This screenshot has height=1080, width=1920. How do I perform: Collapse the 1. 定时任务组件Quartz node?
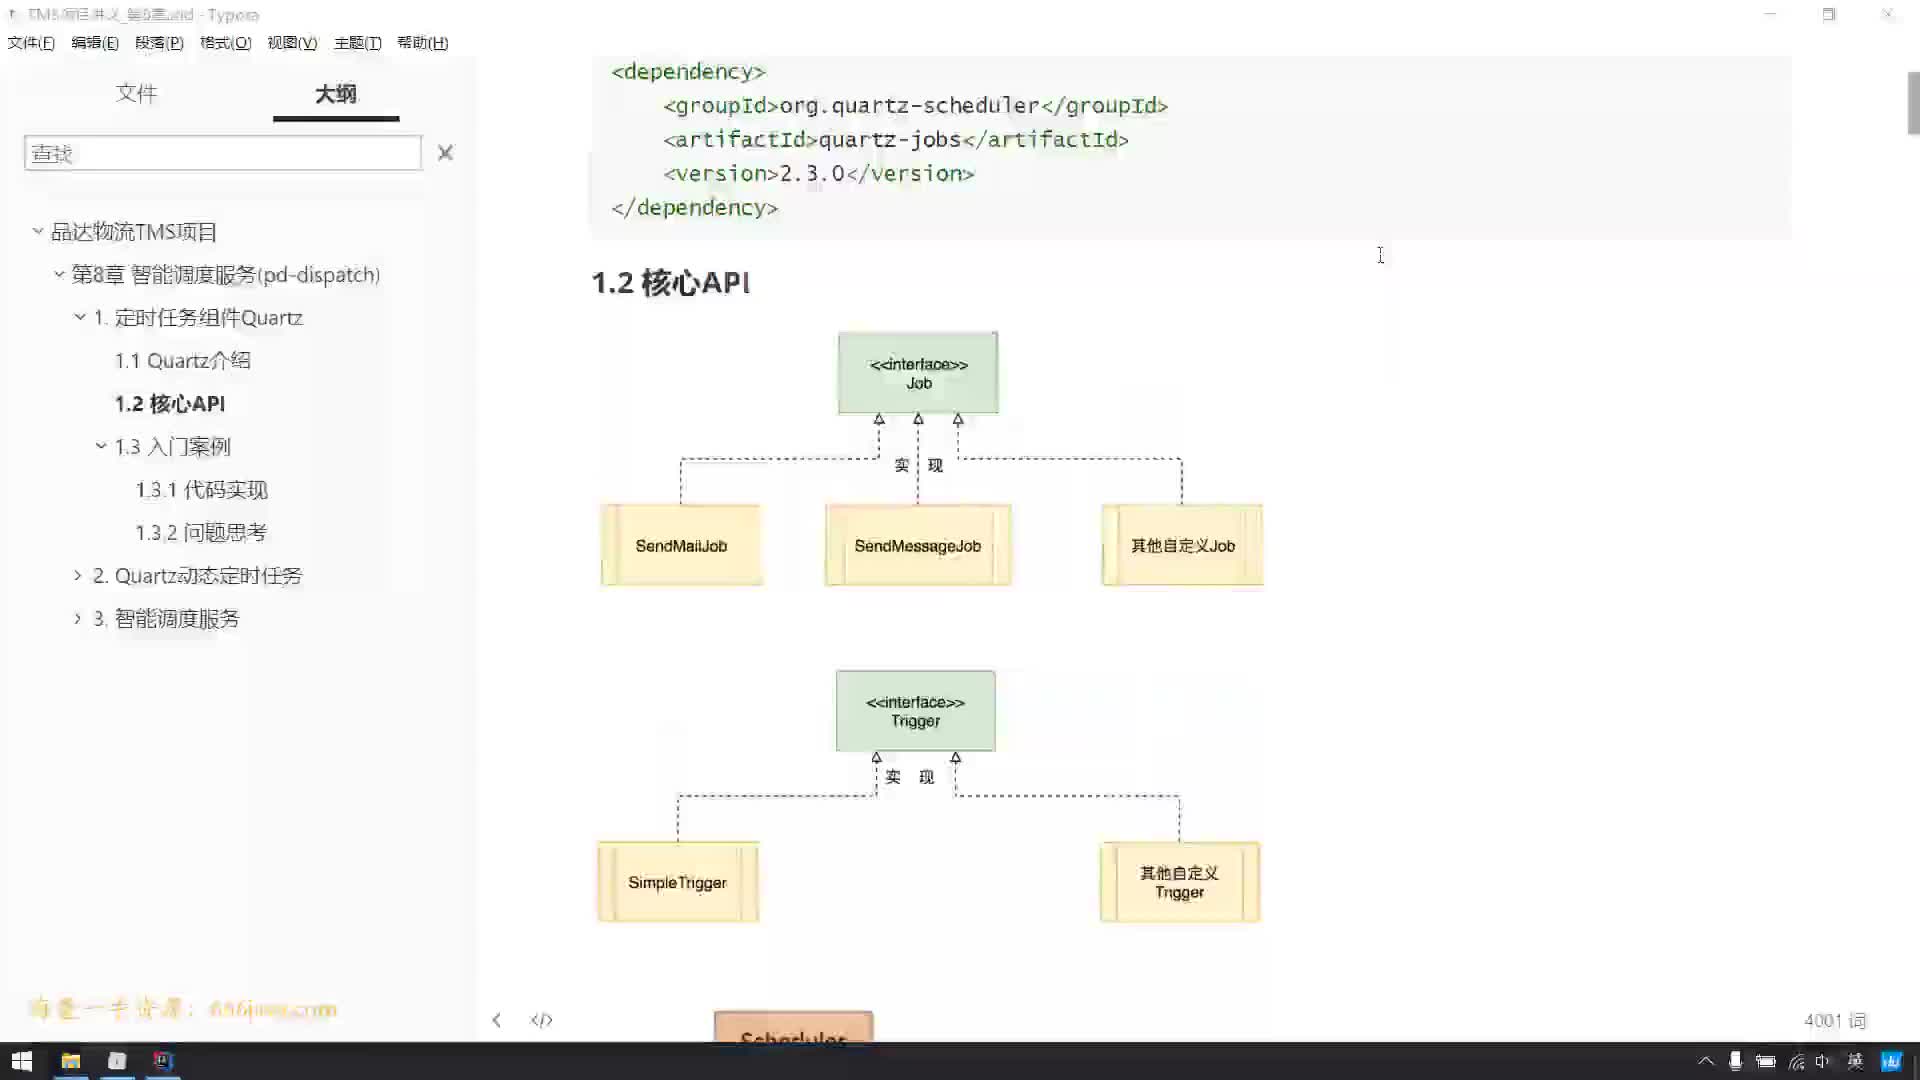click(80, 317)
